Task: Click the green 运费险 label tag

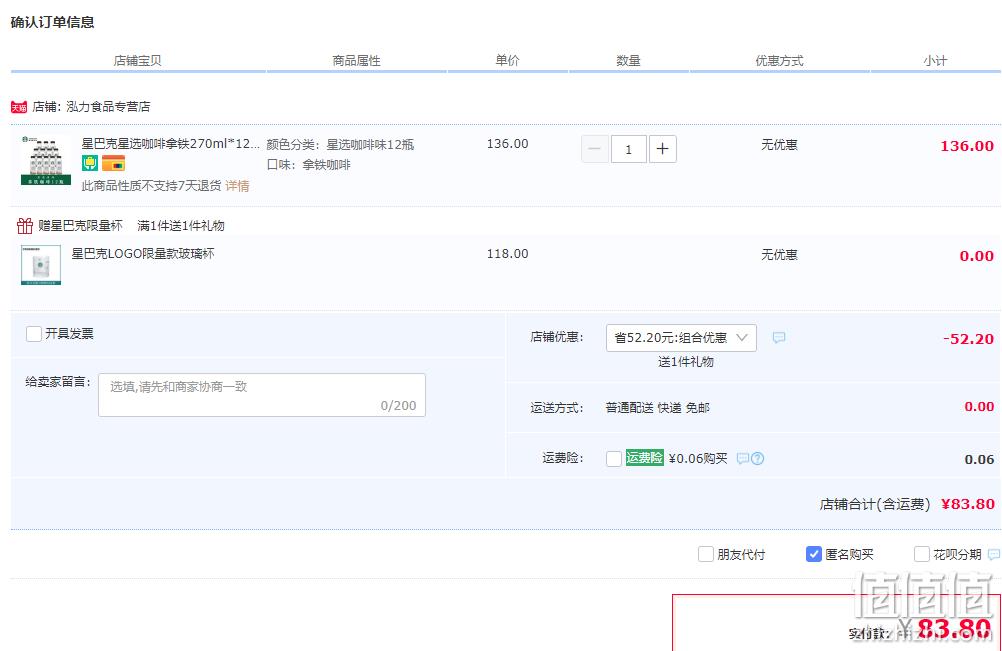Action: click(x=644, y=457)
